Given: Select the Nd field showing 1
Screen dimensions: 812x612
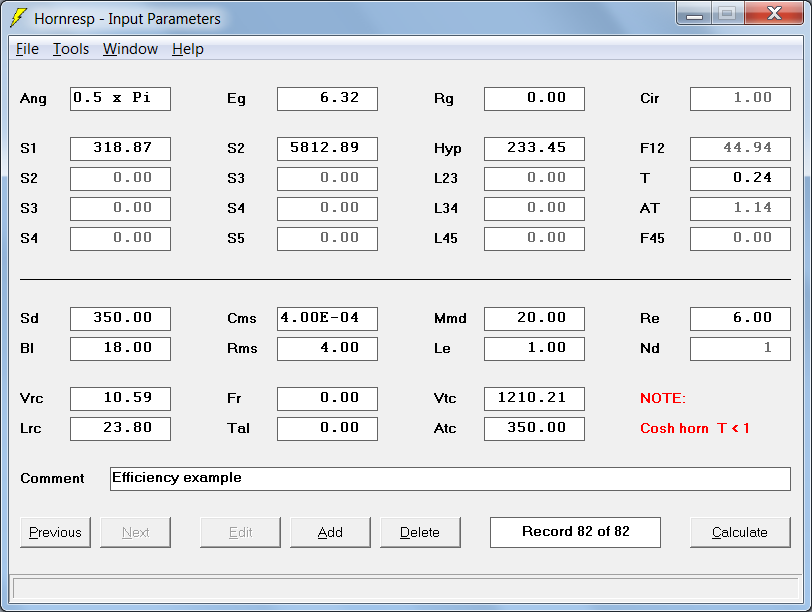Looking at the screenshot, I should pyautogui.click(x=741, y=349).
